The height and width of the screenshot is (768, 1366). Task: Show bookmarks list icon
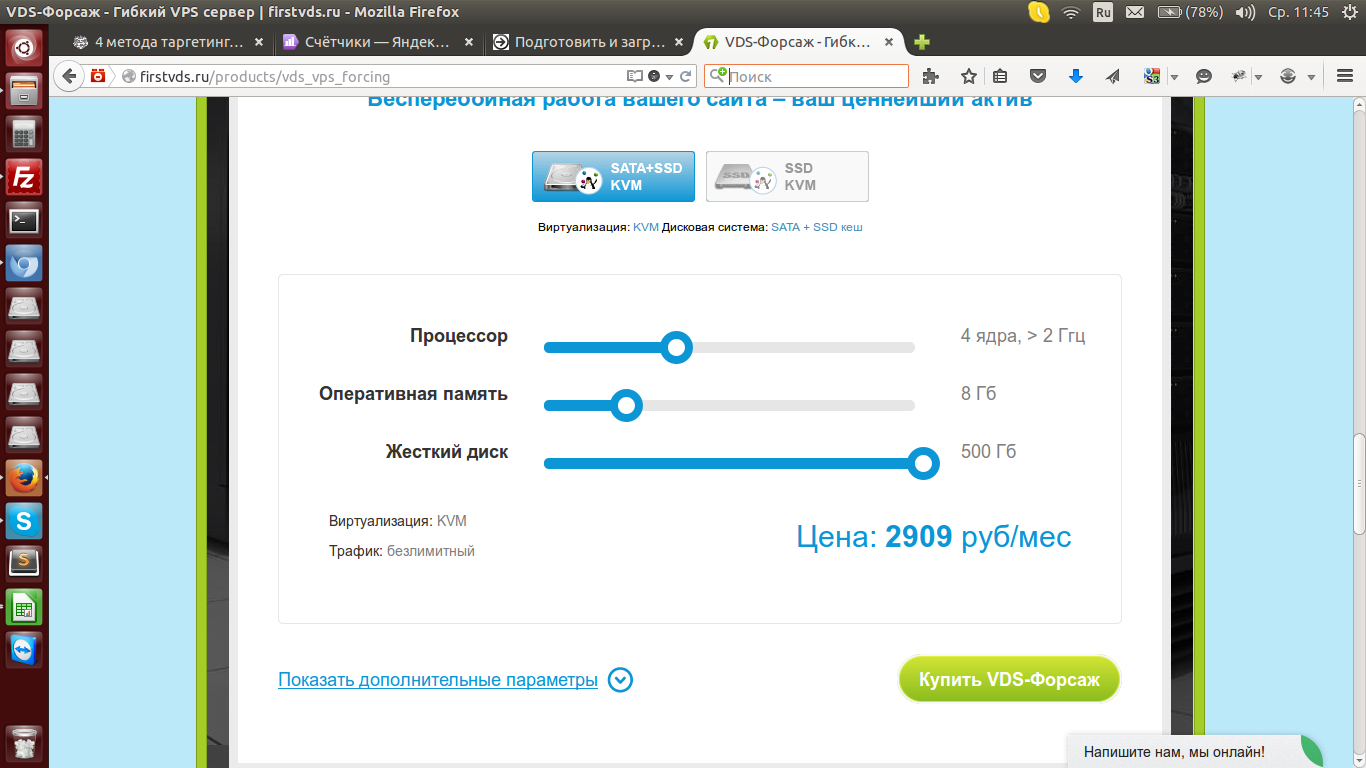tap(1000, 76)
